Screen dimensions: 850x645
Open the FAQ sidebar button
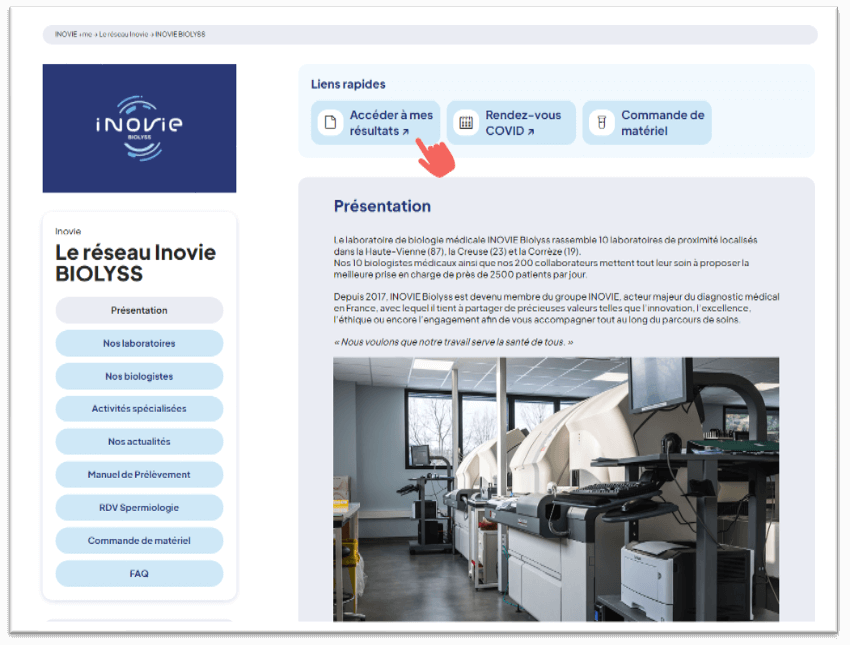point(139,573)
